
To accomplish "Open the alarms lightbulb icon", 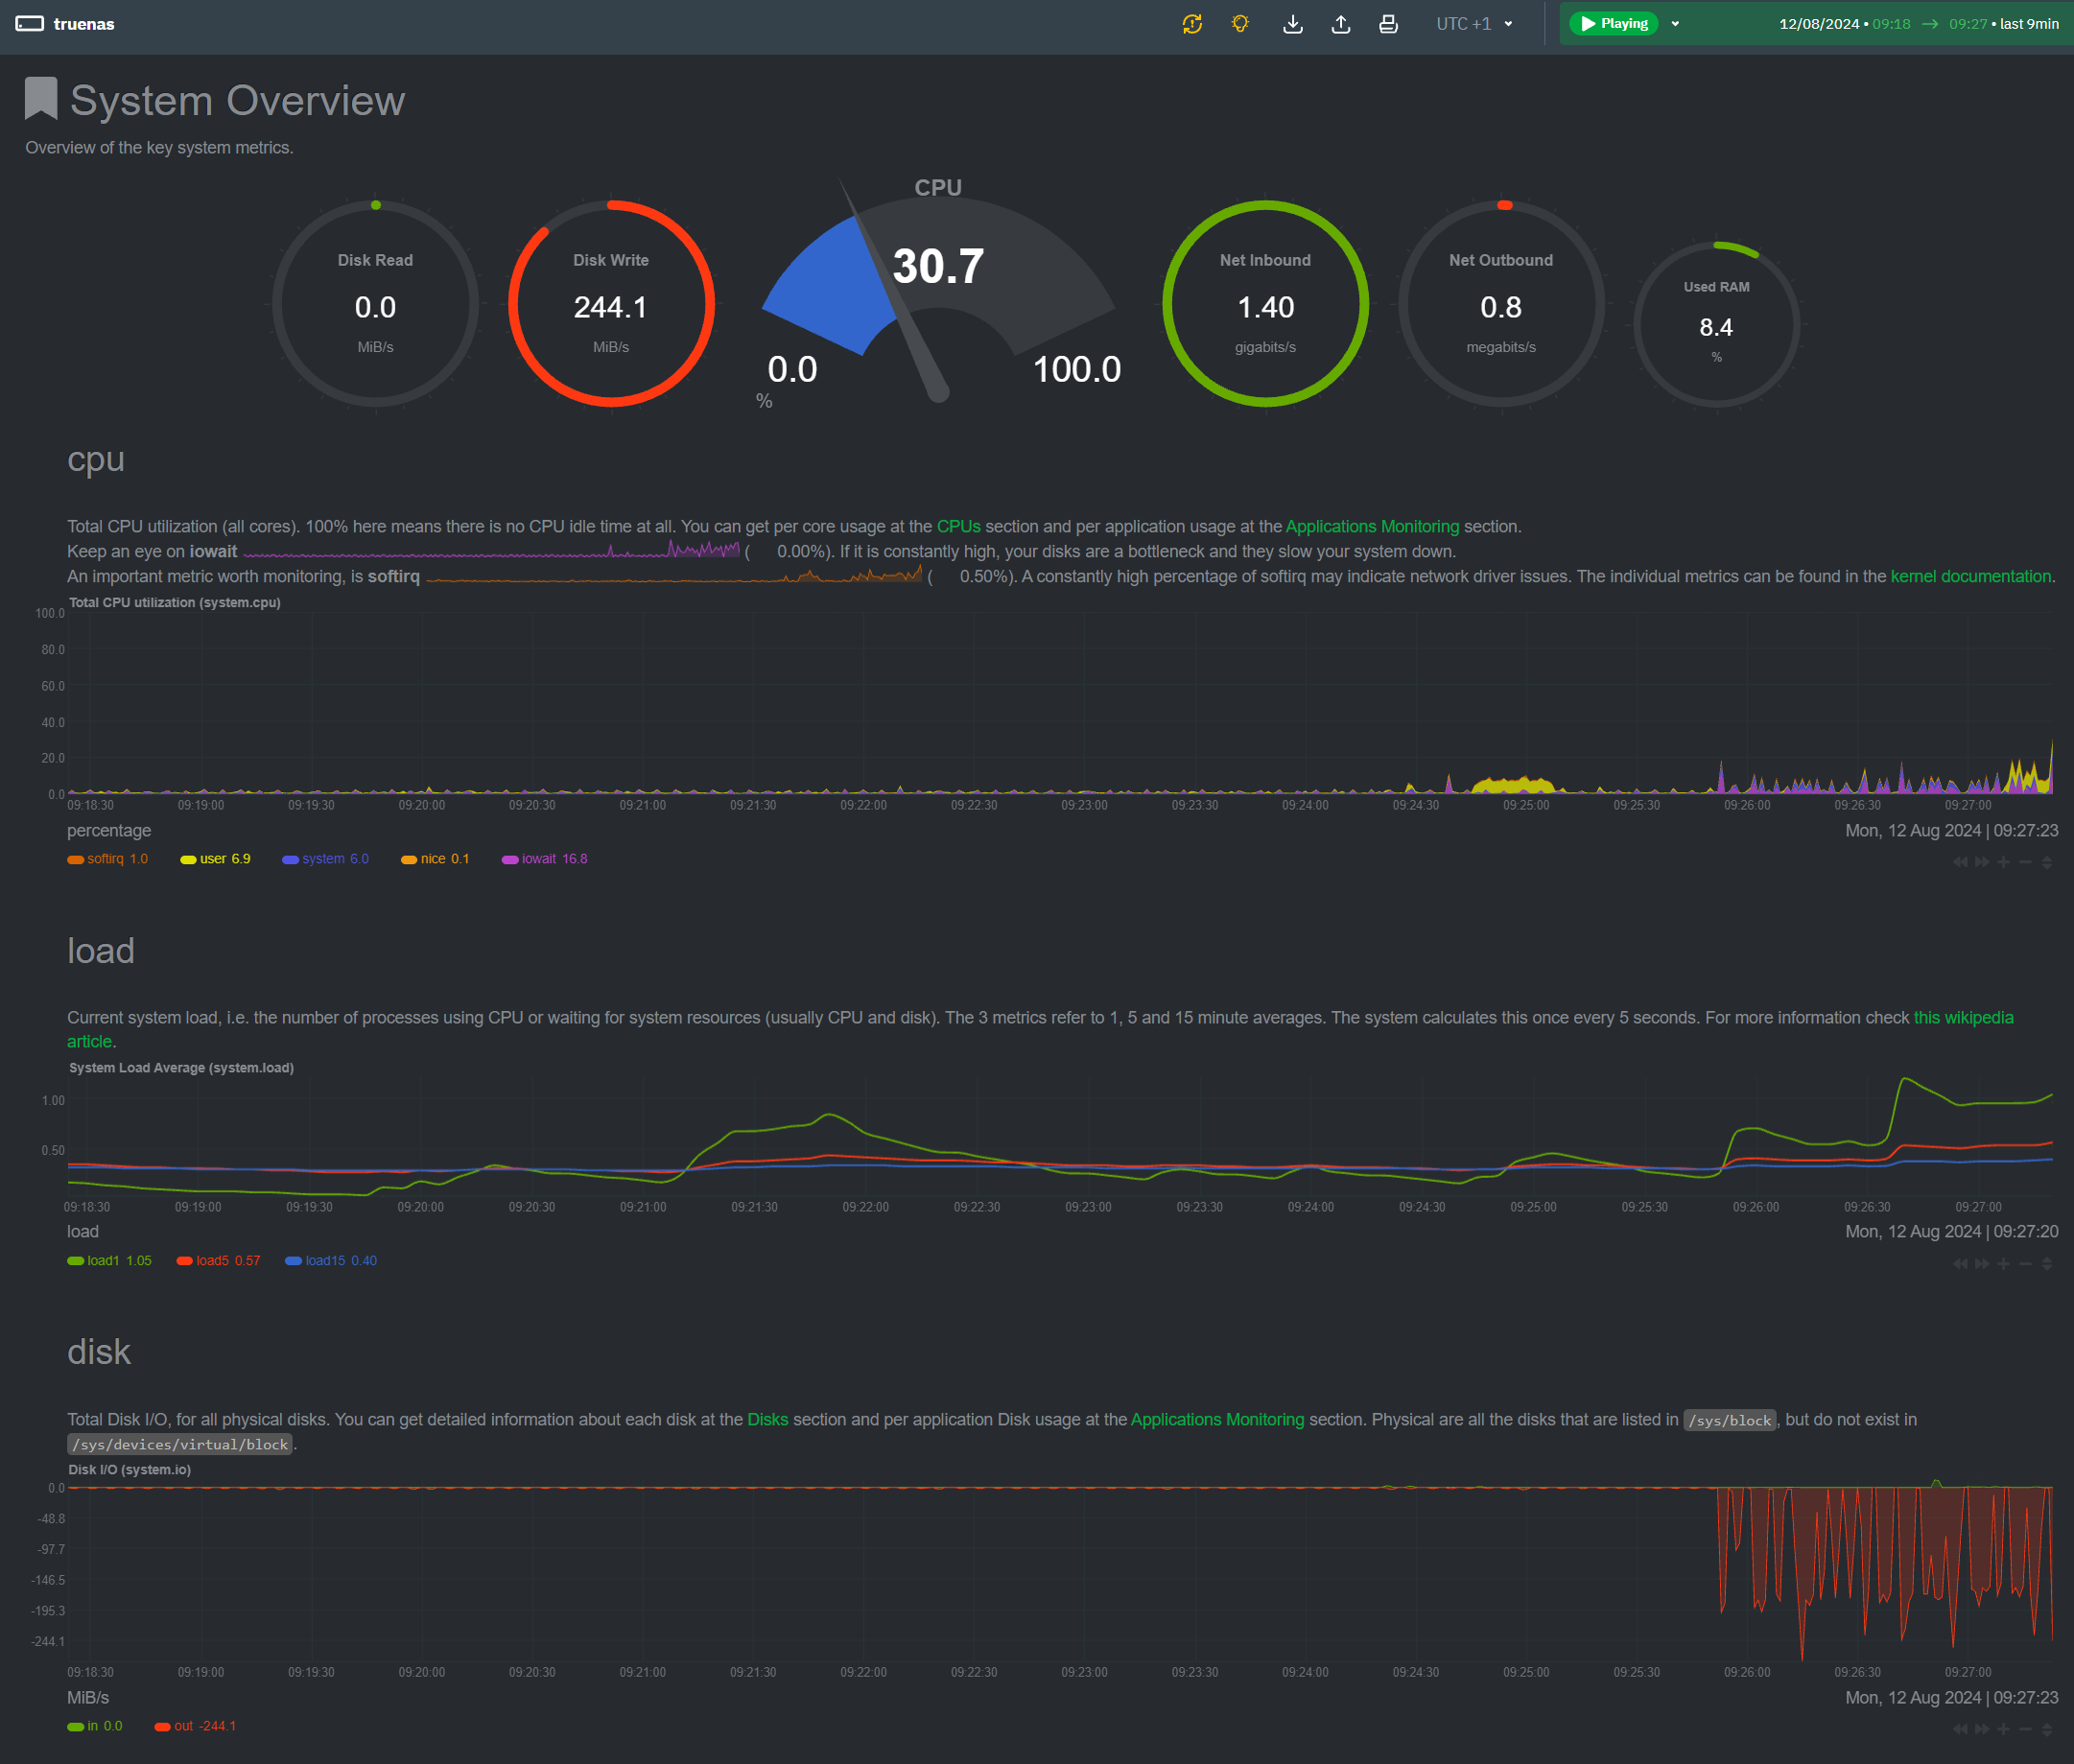I will pos(1240,24).
